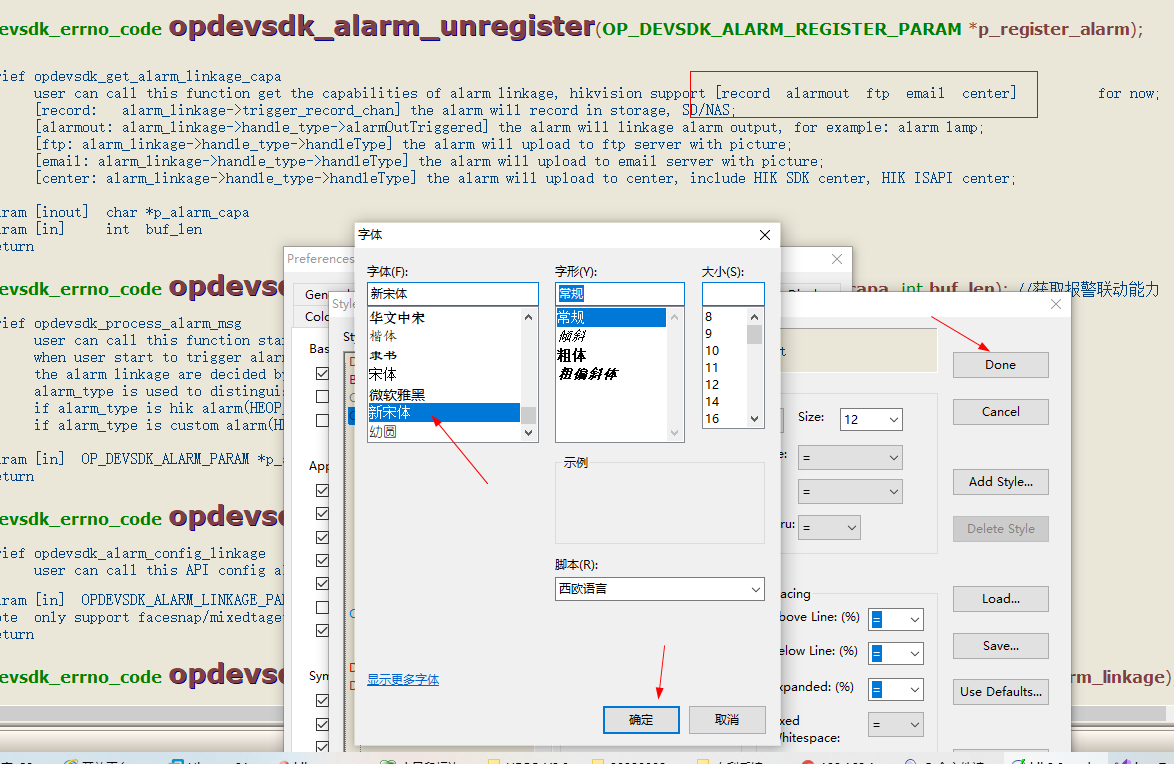Switch to the Colors tab in Preferences
The image size is (1174, 764).
(316, 315)
